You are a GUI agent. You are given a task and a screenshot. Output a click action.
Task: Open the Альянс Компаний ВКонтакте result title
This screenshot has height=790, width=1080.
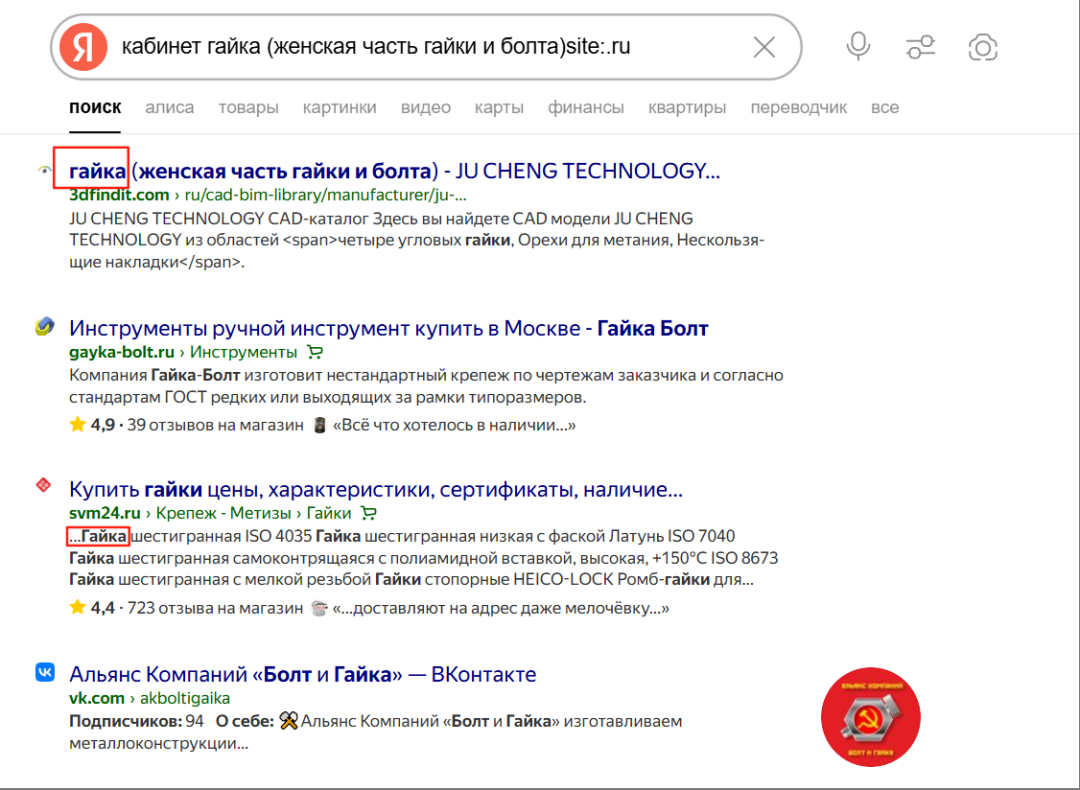coord(302,674)
